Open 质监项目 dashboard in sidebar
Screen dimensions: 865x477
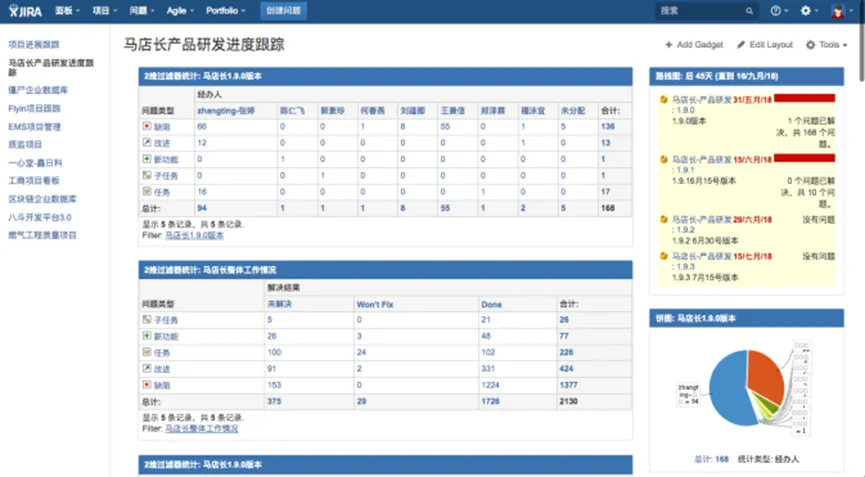(25, 144)
